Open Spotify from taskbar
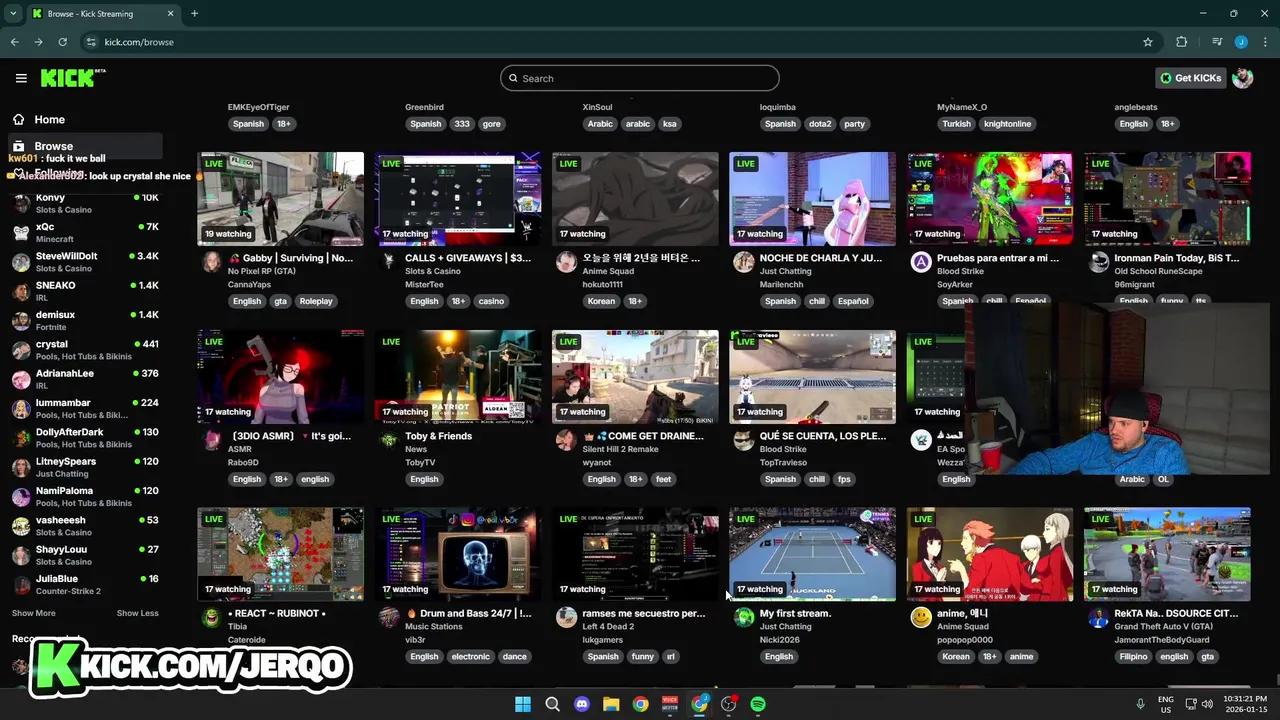The image size is (1280, 720). coord(758,704)
